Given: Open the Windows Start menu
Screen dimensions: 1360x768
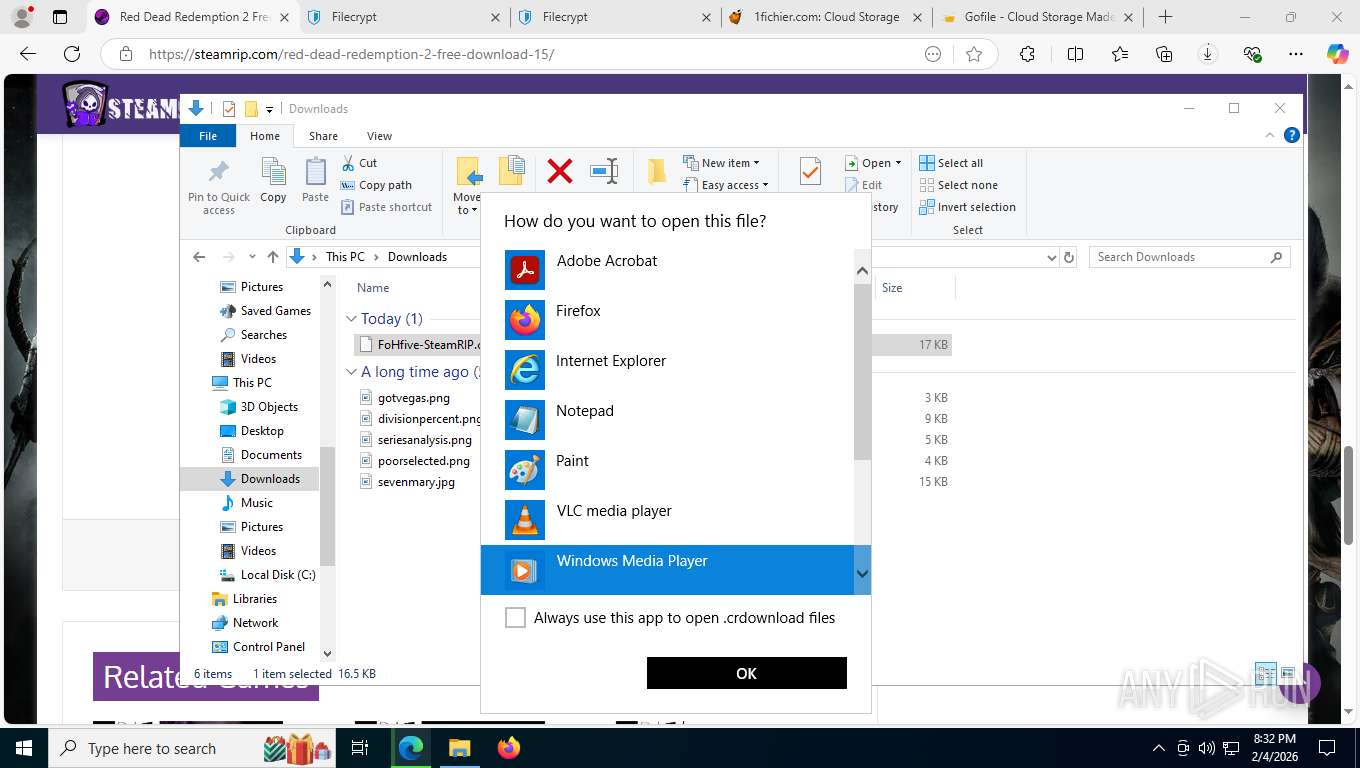Looking at the screenshot, I should pyautogui.click(x=23, y=747).
